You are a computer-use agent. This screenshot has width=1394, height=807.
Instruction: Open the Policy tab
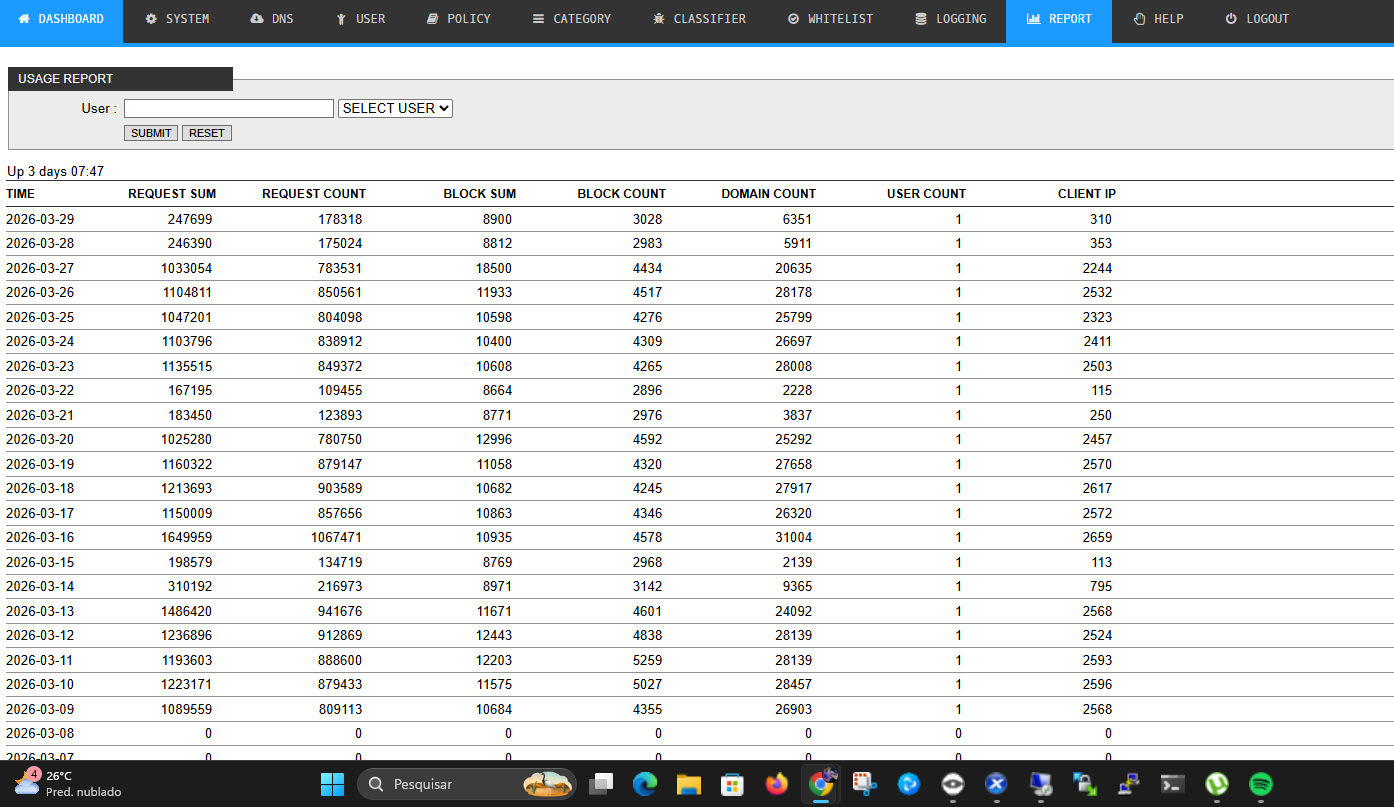[x=459, y=19]
